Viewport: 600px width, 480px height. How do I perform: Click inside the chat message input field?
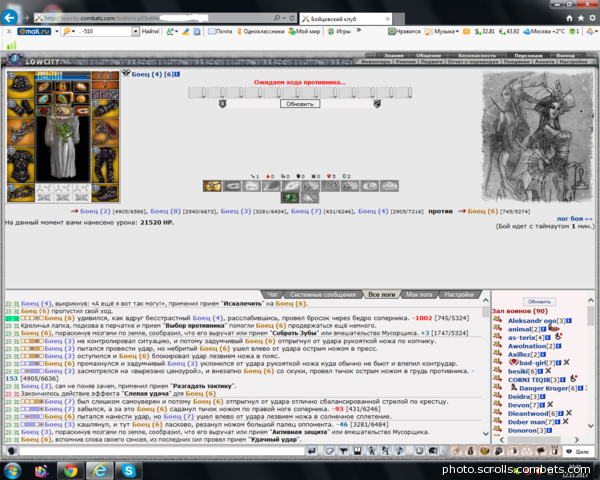tap(162, 451)
